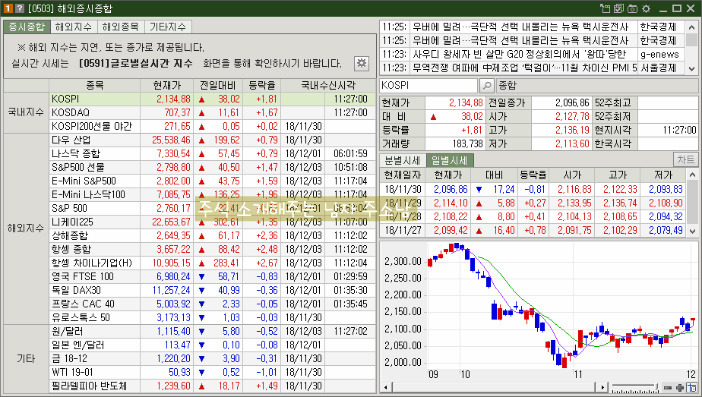The height and width of the screenshot is (397, 702).
Task: Click the chart zoom-in plus icon
Action: tap(680, 388)
